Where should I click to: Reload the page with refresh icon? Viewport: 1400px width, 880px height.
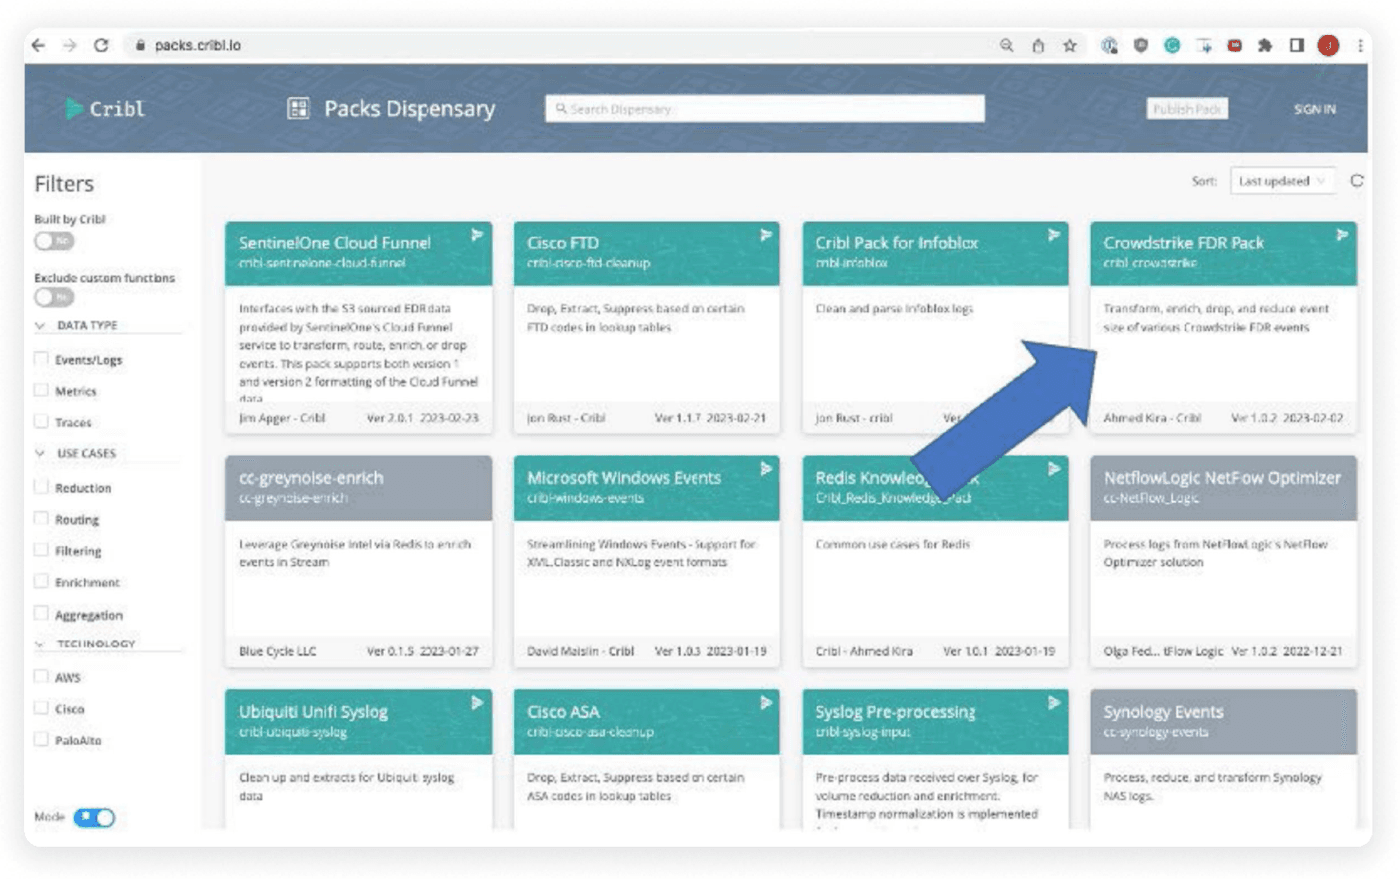pos(101,45)
